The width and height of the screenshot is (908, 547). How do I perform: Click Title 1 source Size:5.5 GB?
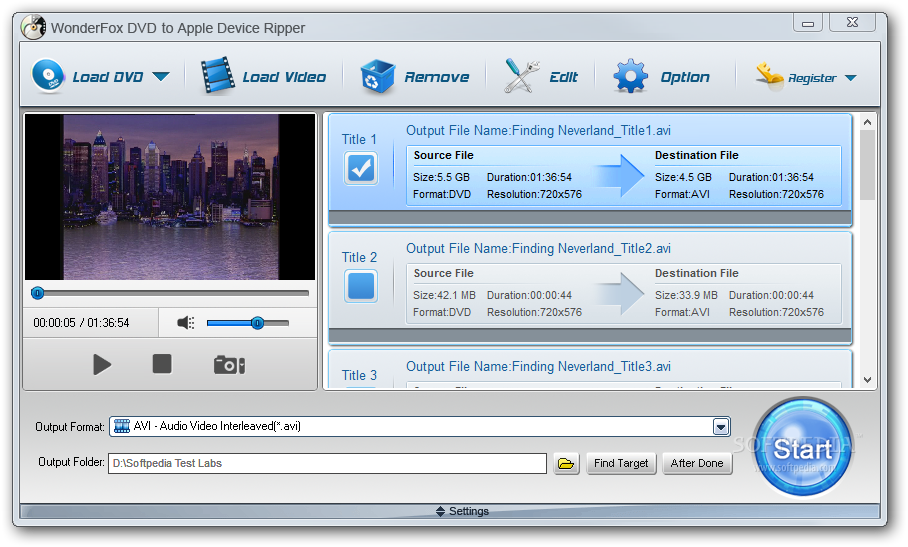point(441,177)
